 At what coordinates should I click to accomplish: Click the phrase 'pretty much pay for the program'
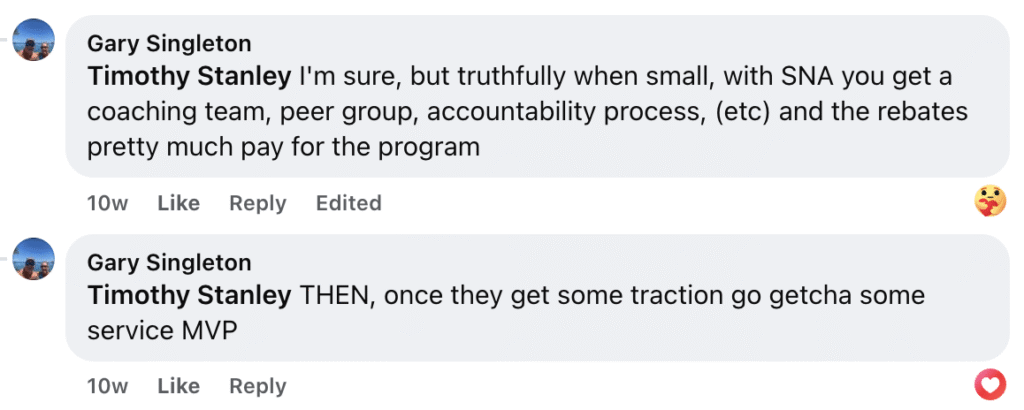pyautogui.click(x=284, y=147)
